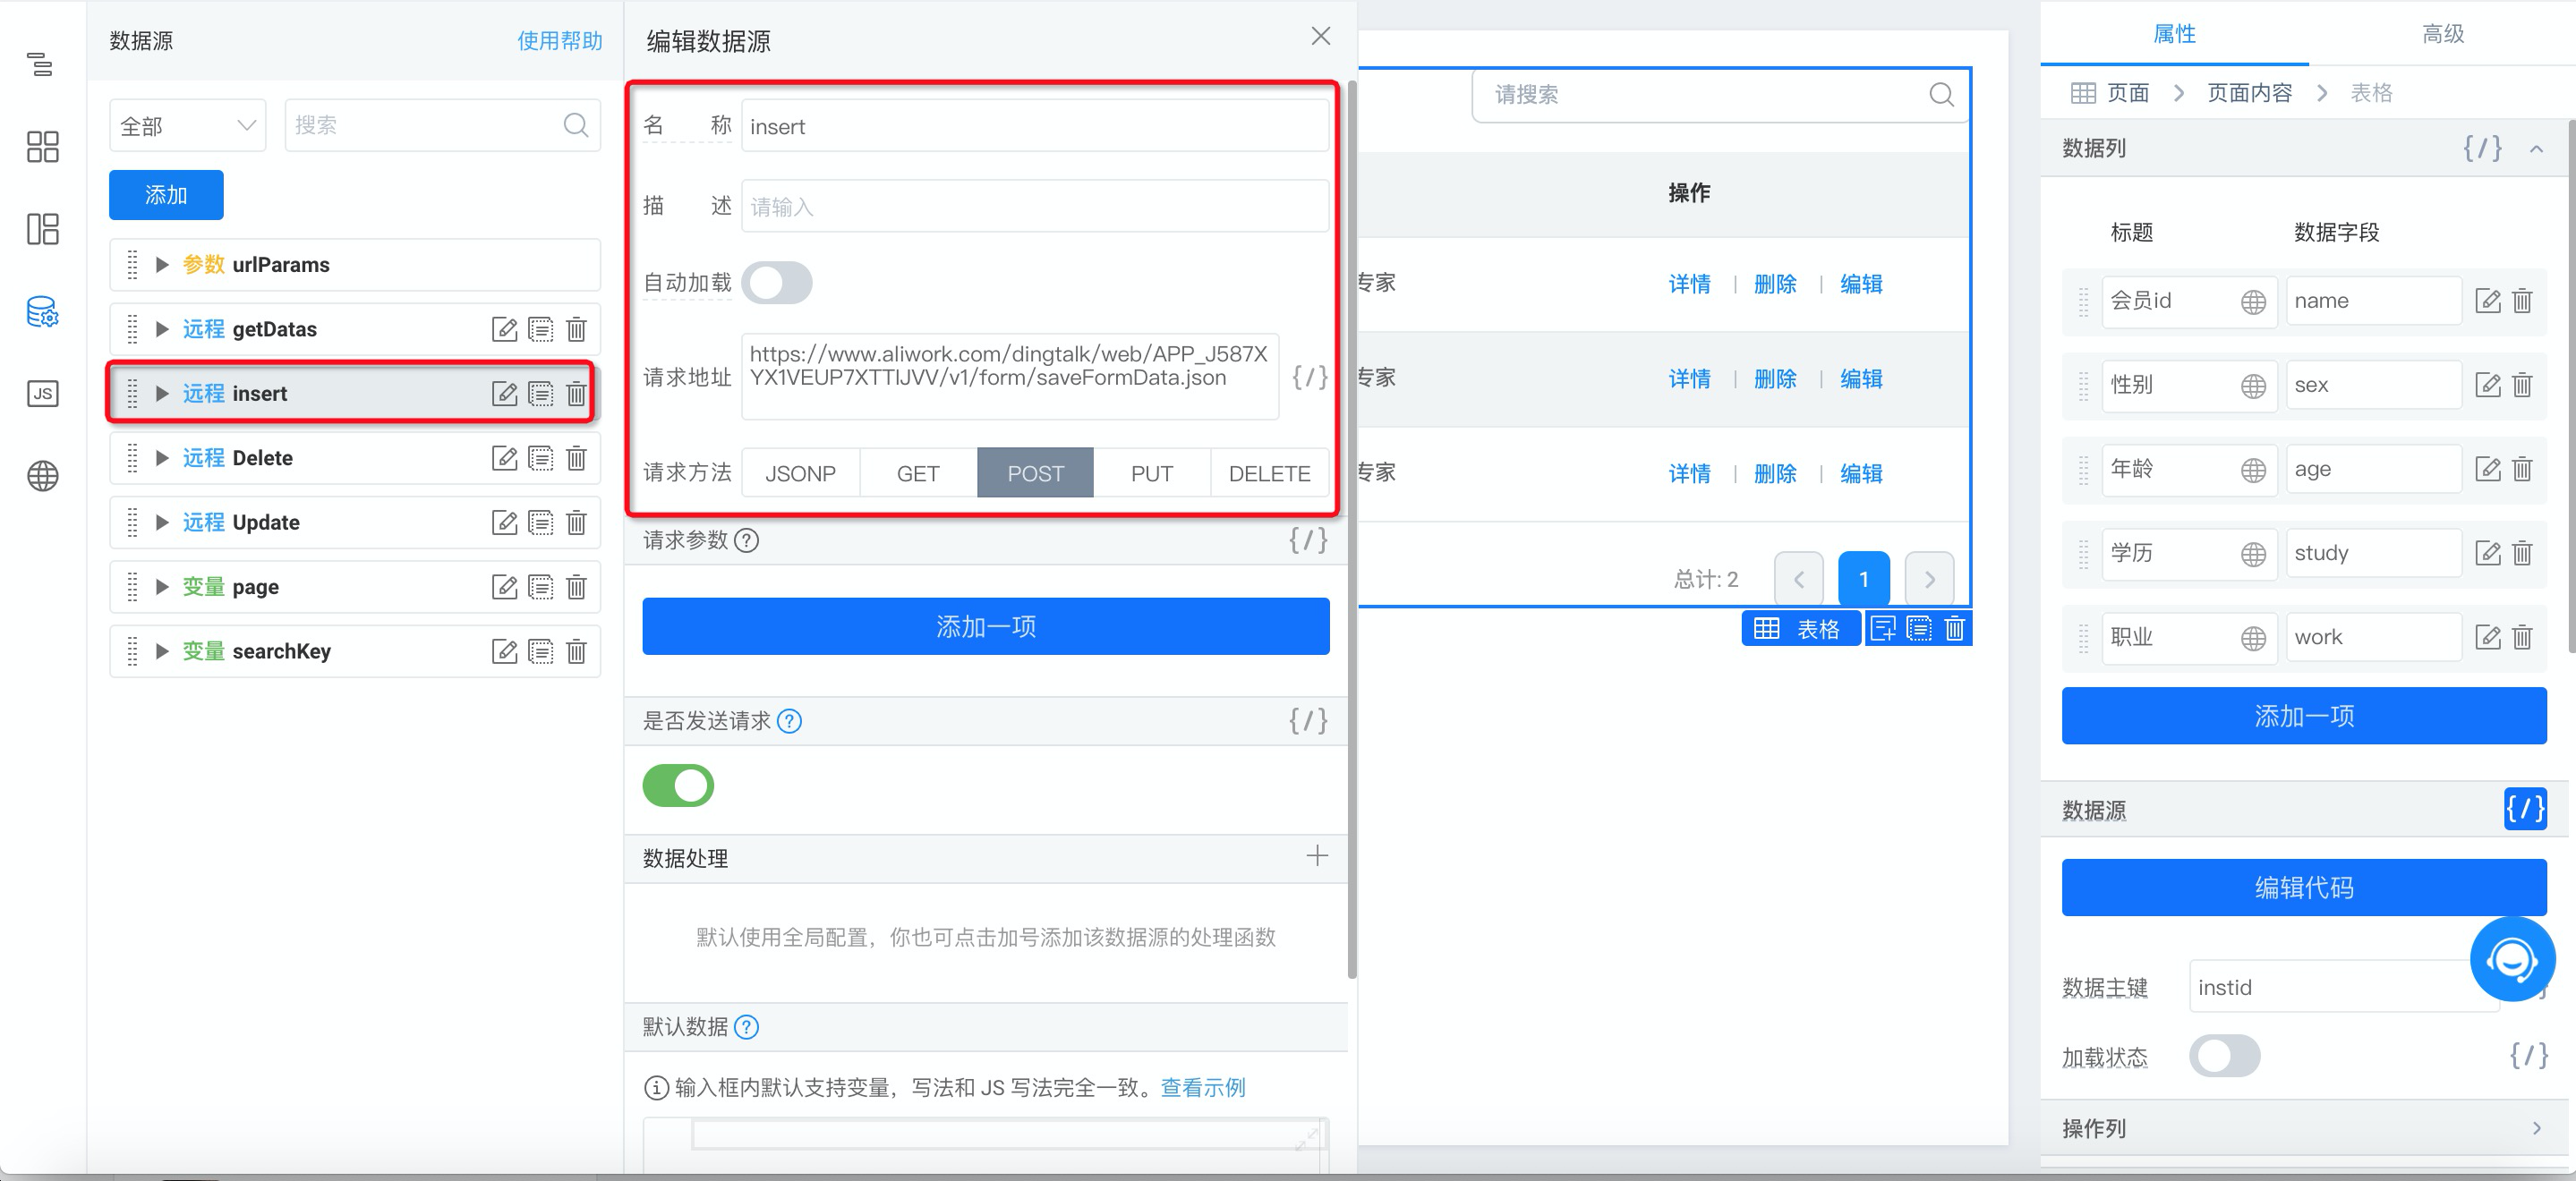The width and height of the screenshot is (2576, 1181).
Task: Copy the getDatas data source
Action: [x=541, y=329]
